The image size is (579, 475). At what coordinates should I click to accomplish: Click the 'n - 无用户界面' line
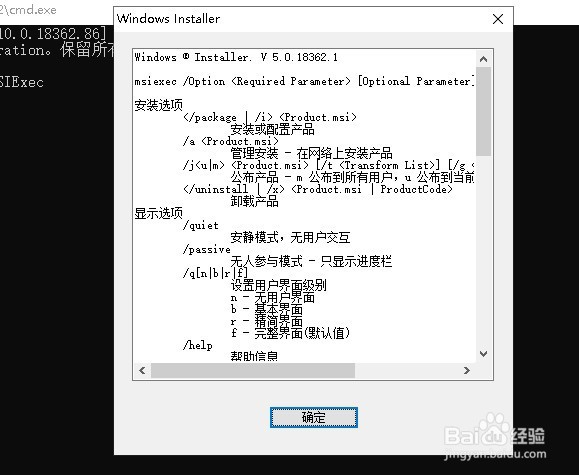[x=273, y=298]
